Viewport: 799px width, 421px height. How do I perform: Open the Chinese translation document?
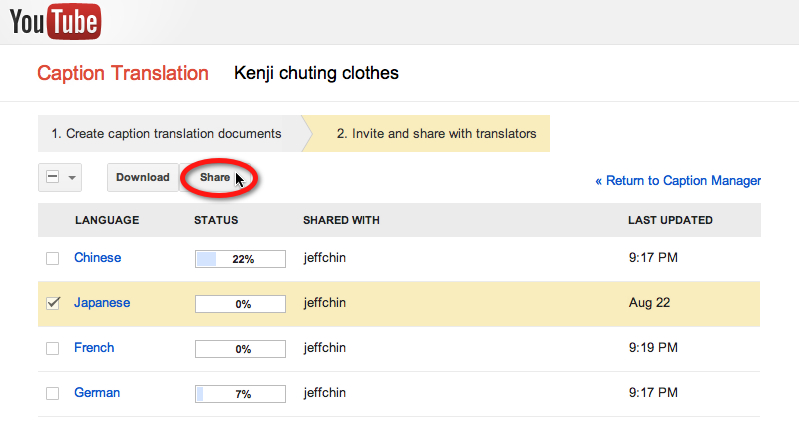coord(97,258)
